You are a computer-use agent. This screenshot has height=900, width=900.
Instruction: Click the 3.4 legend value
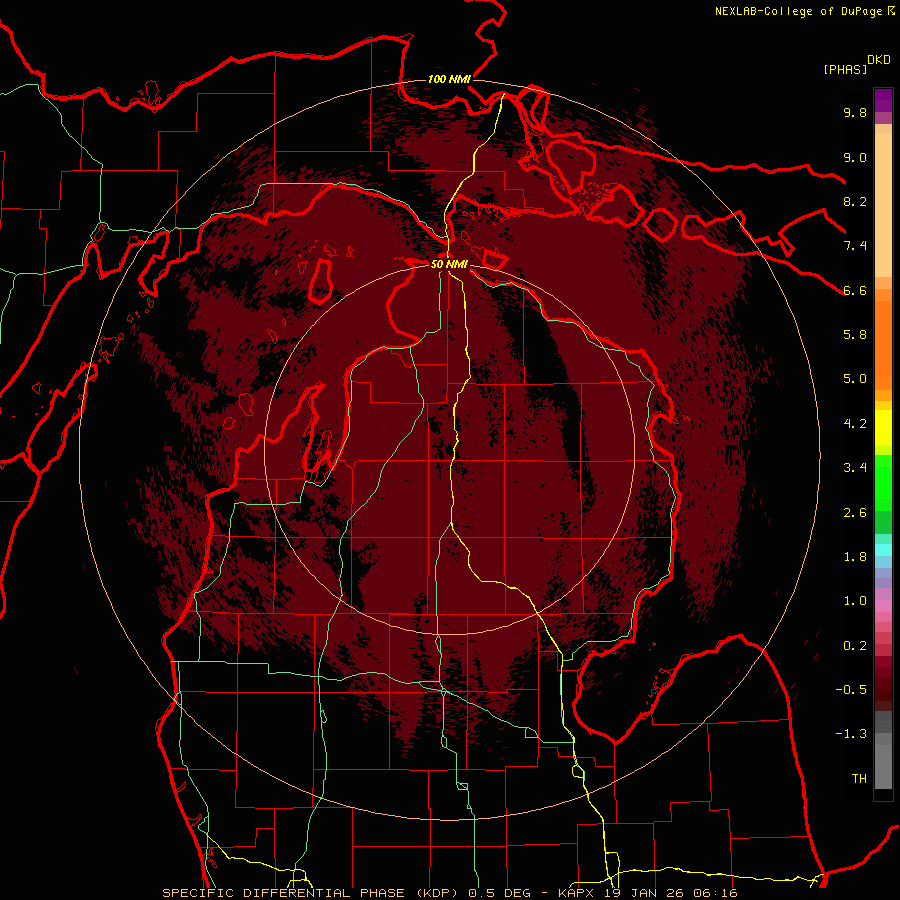point(855,468)
